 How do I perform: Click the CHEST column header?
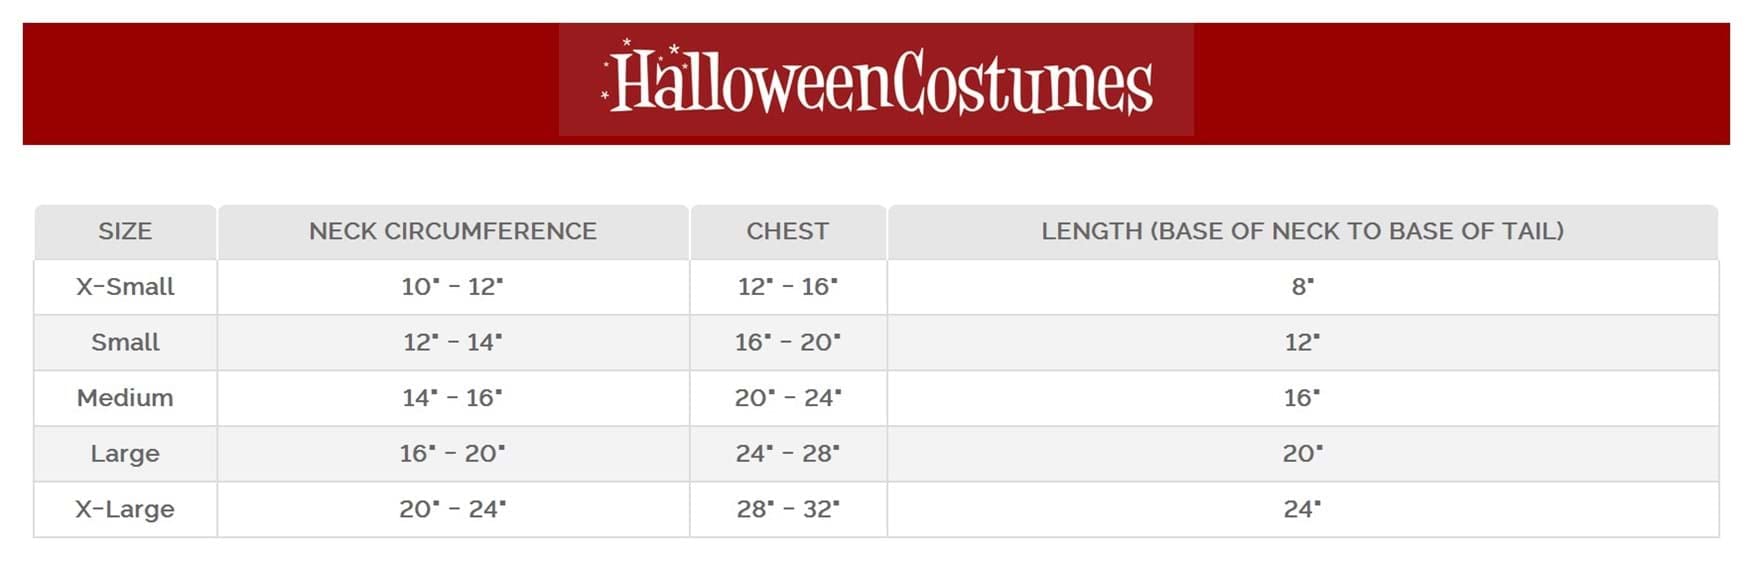[788, 231]
